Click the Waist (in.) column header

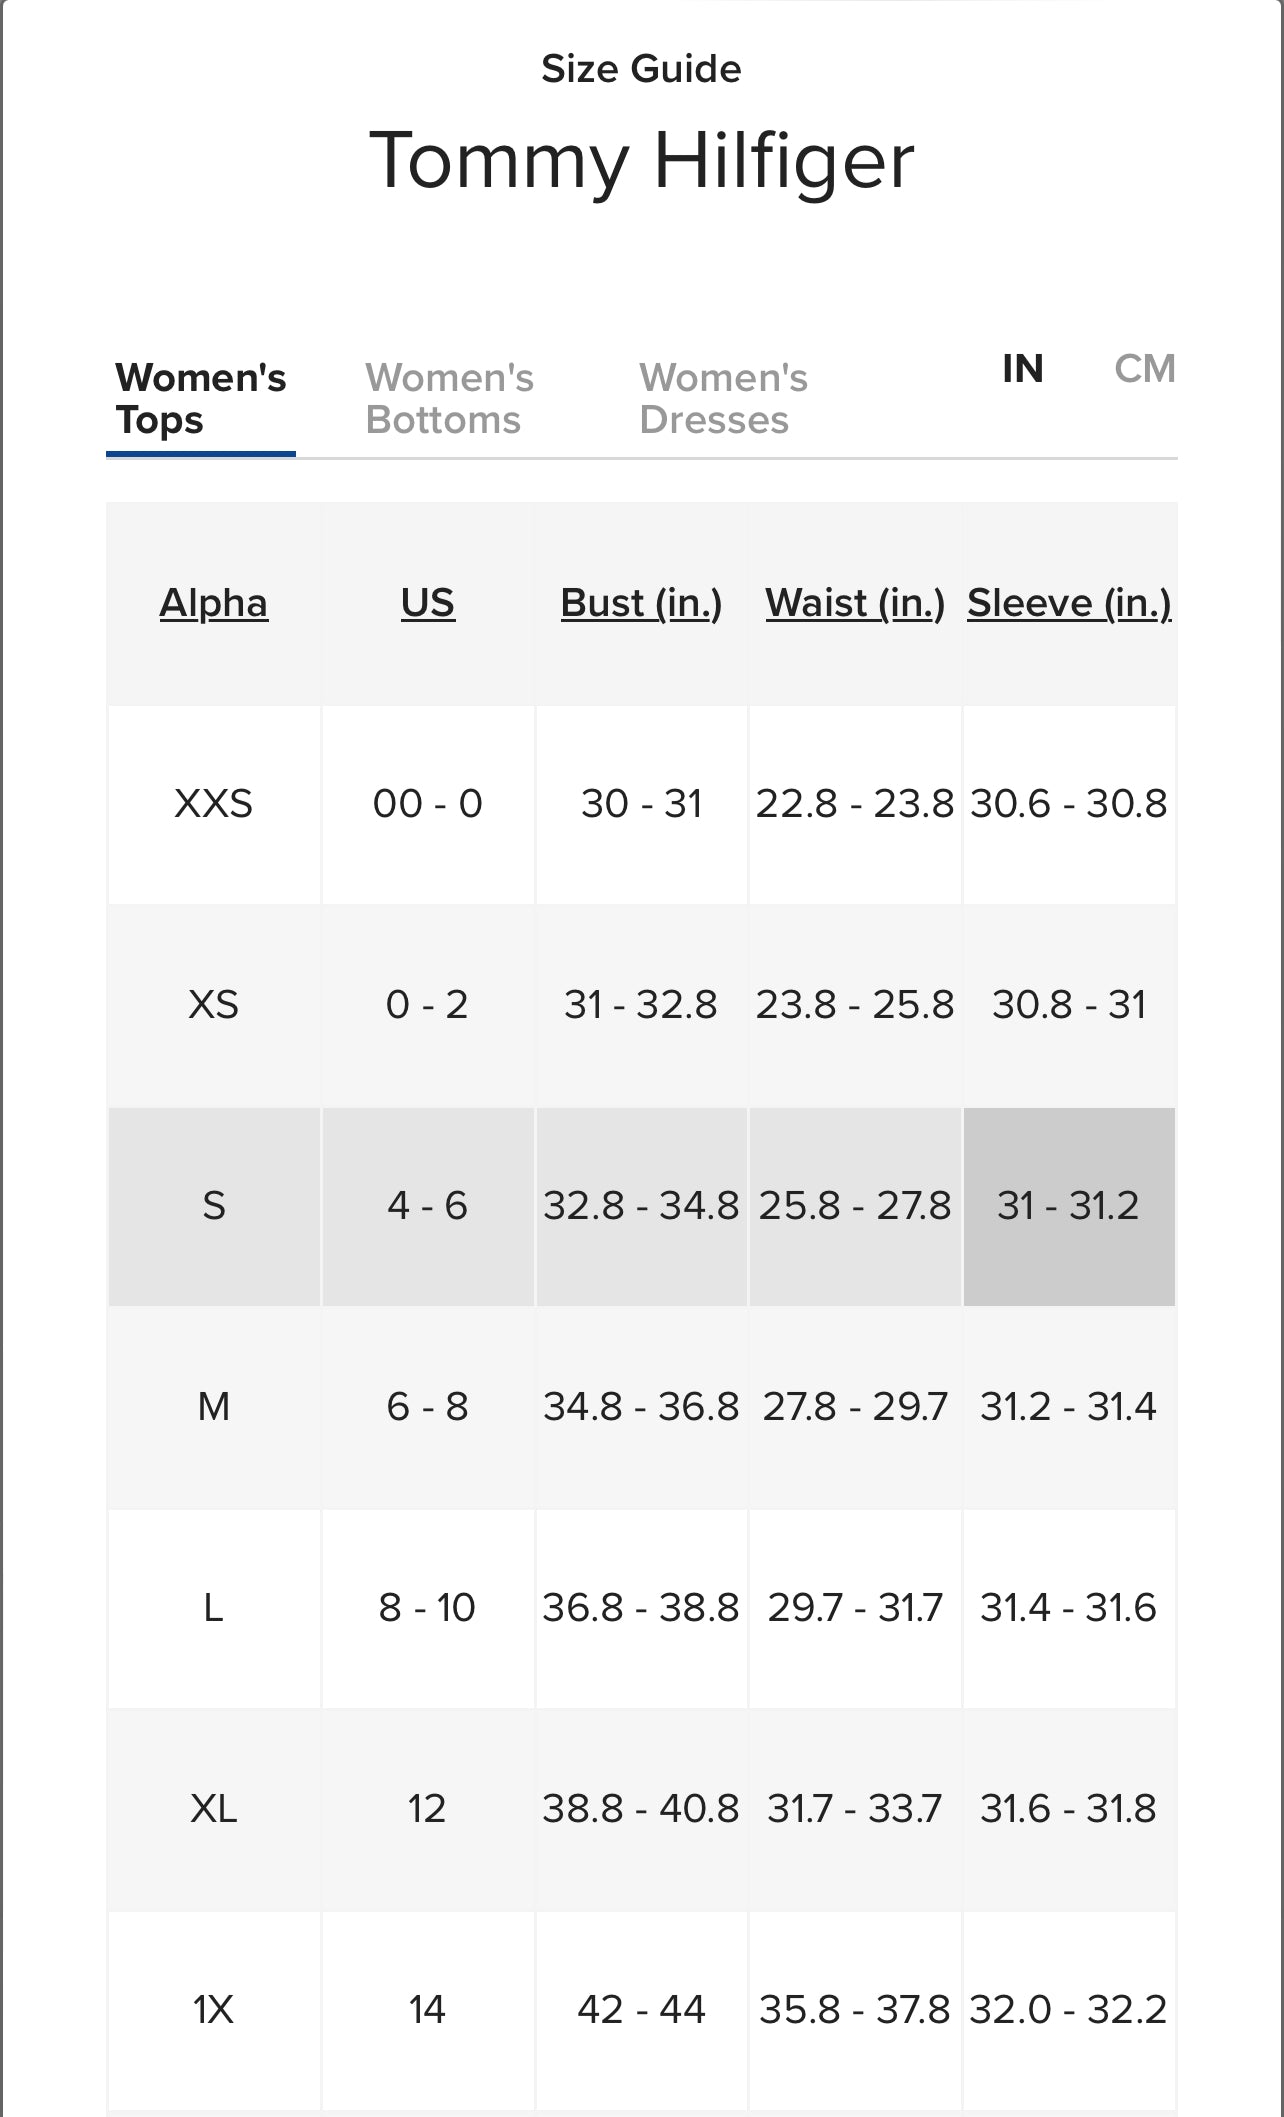click(x=855, y=603)
